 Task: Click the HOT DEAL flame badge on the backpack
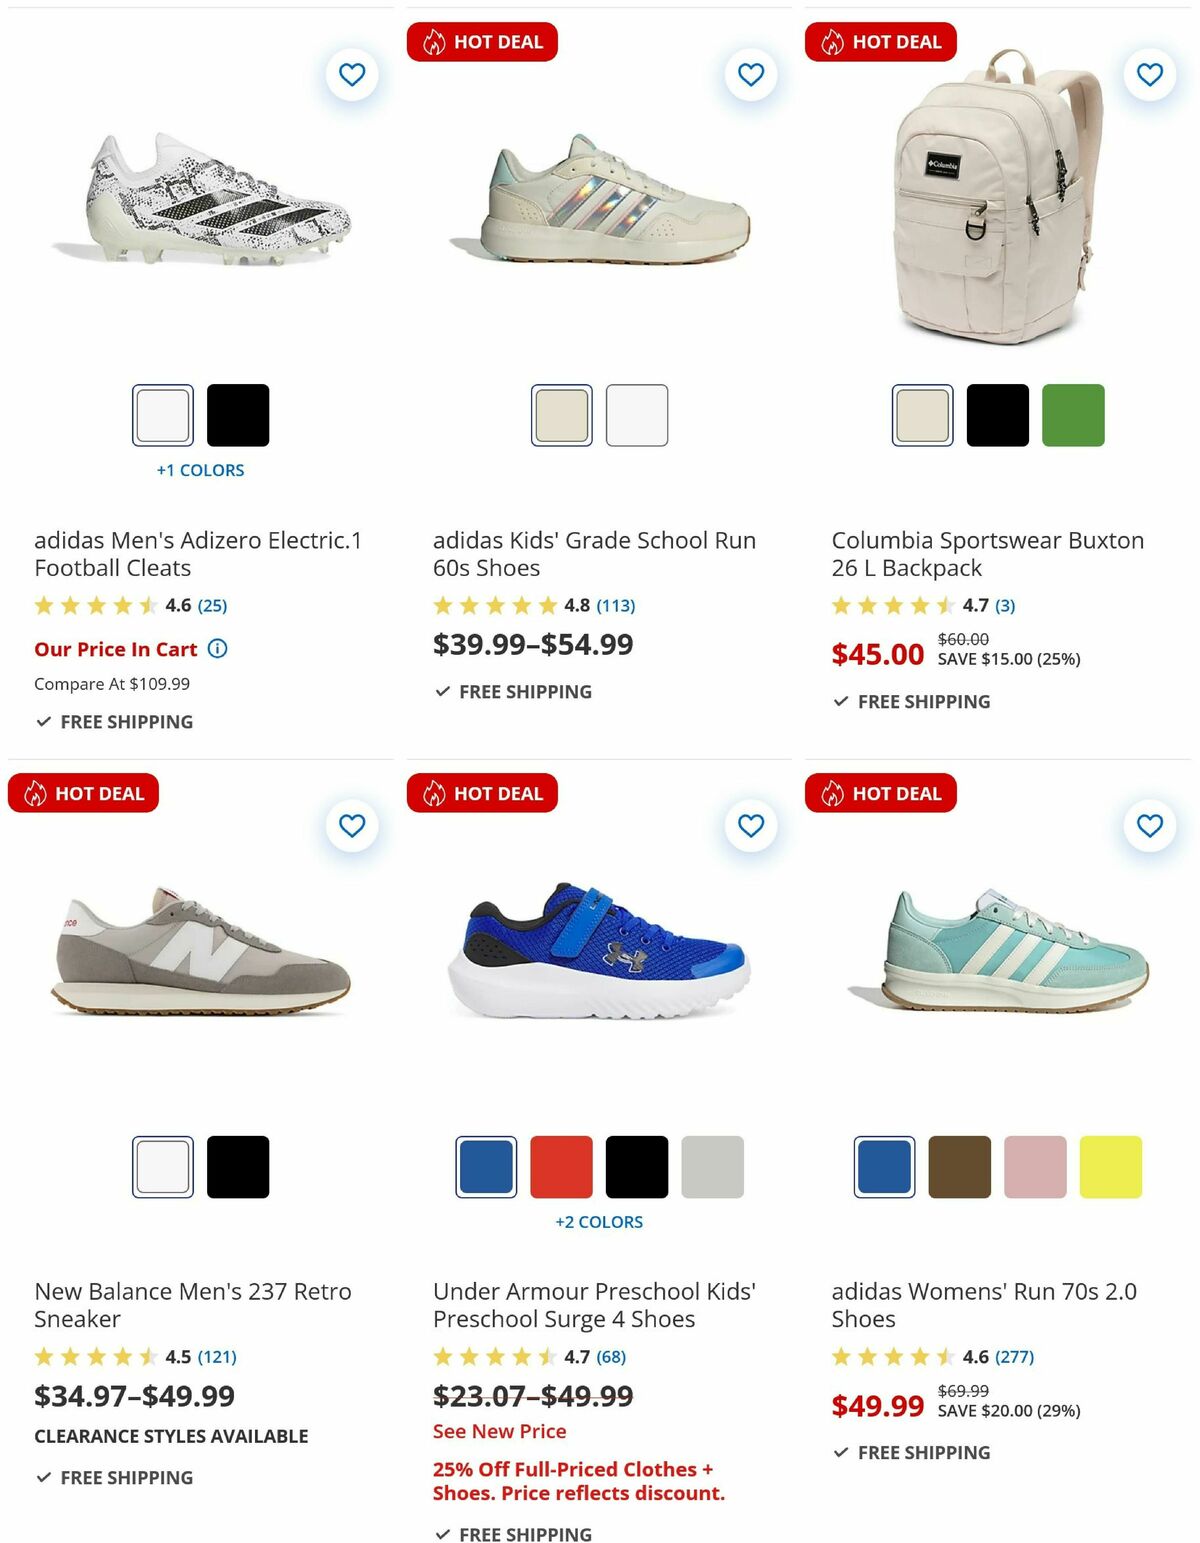[x=881, y=42]
